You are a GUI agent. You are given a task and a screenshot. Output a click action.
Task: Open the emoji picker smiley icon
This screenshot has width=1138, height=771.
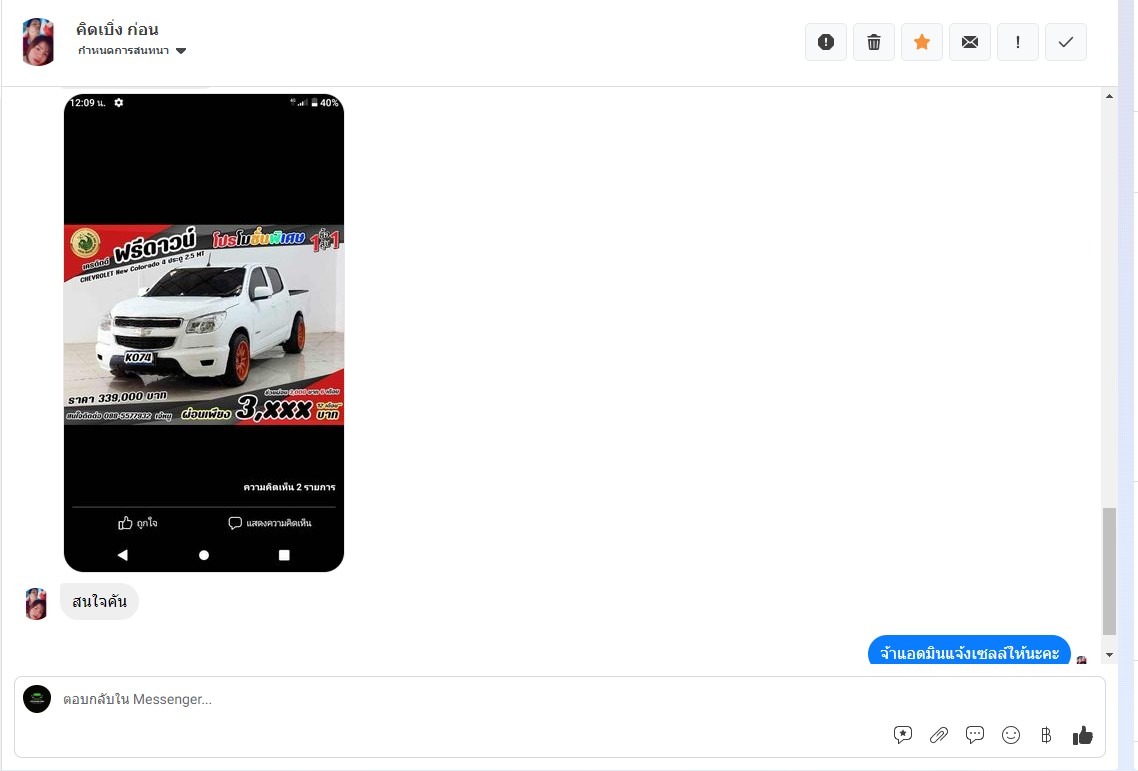(1010, 735)
